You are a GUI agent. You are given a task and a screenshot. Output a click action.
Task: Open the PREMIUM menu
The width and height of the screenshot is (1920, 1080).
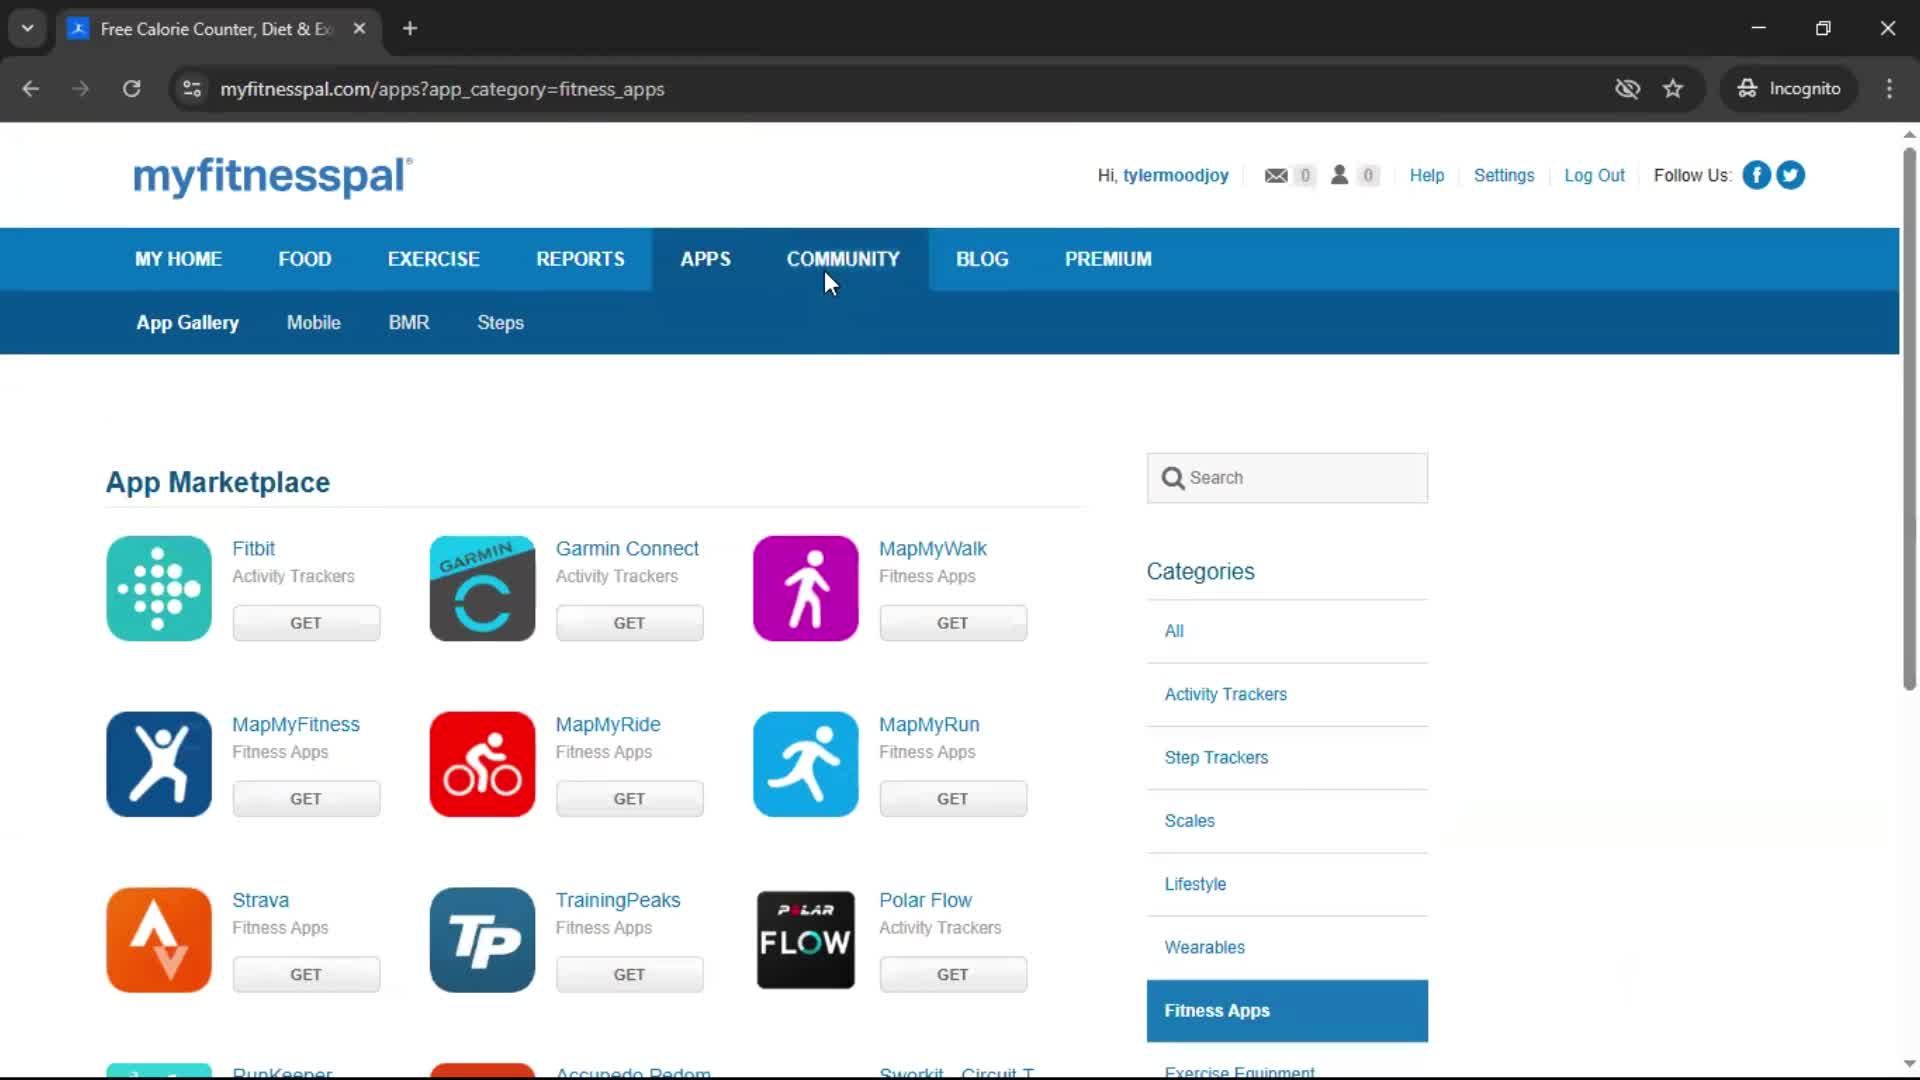[x=1108, y=259]
